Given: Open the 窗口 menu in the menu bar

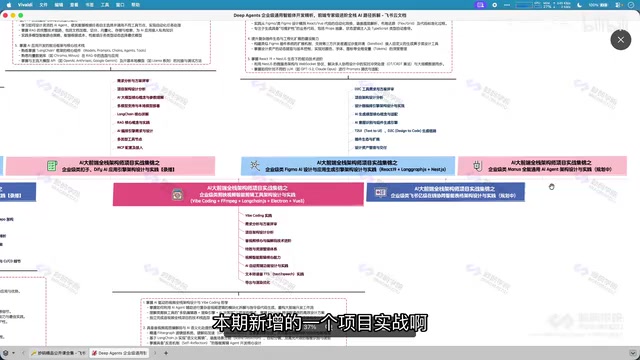Looking at the screenshot, I should [x=120, y=5].
